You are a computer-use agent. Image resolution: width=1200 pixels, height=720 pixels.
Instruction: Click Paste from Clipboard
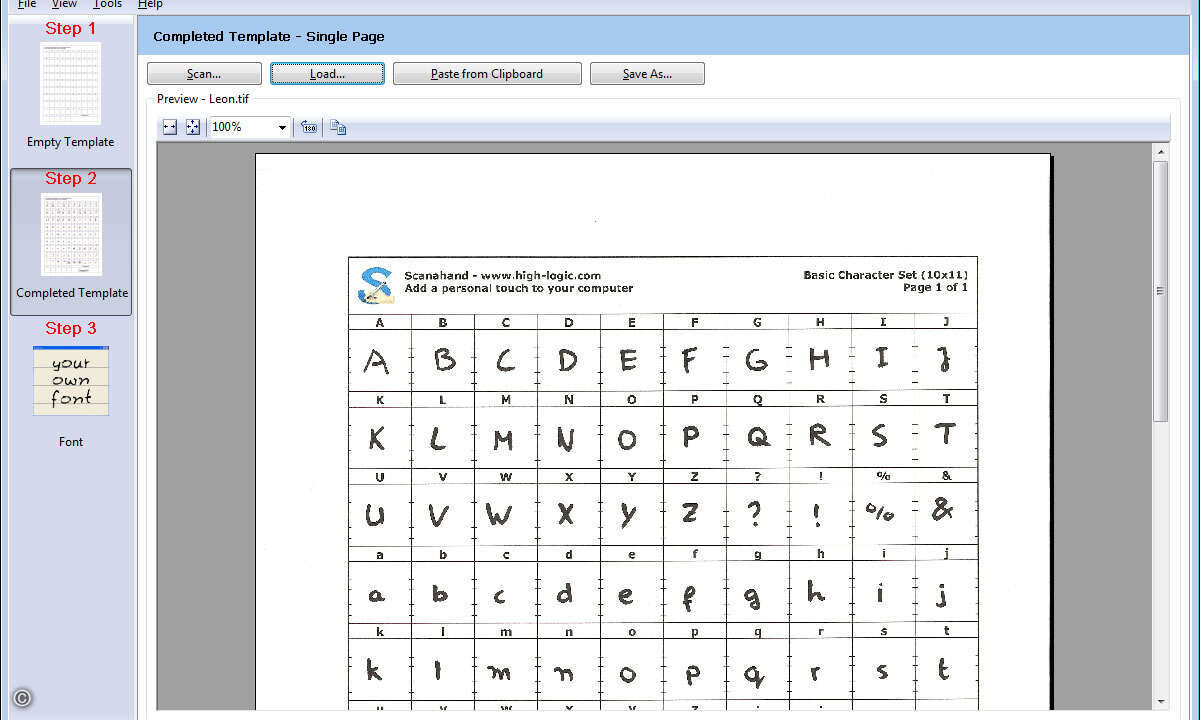[487, 74]
